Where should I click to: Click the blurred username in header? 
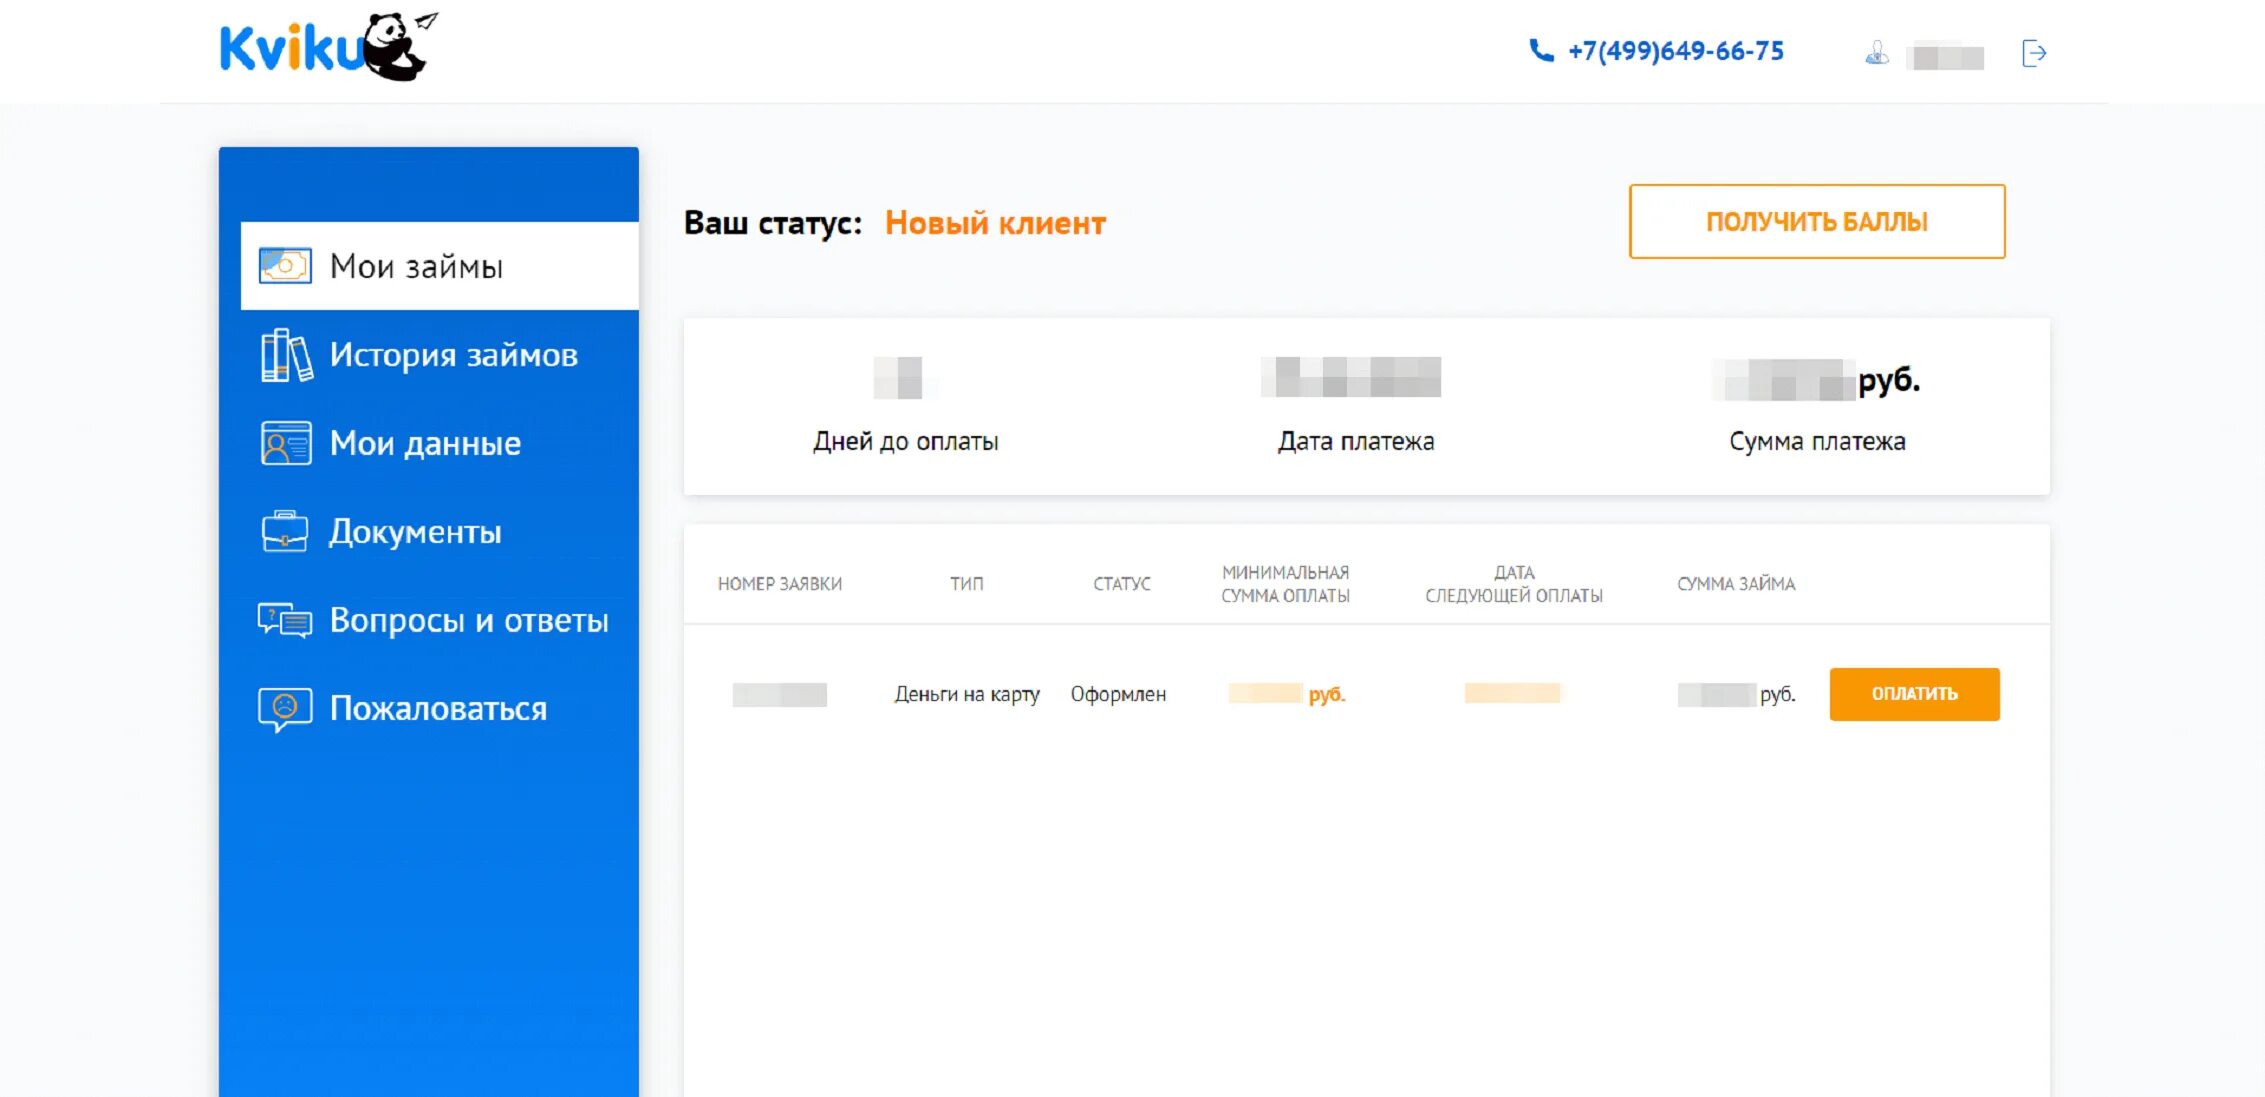[1945, 56]
